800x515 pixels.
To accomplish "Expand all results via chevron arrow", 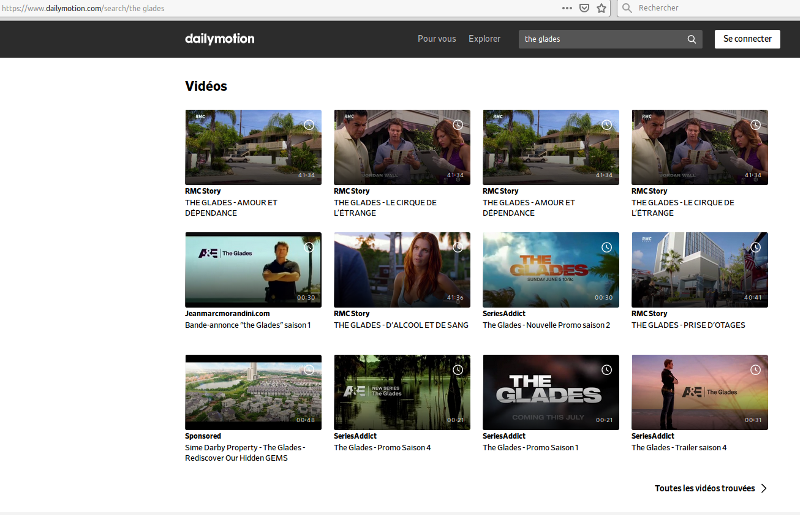I will click(x=764, y=488).
